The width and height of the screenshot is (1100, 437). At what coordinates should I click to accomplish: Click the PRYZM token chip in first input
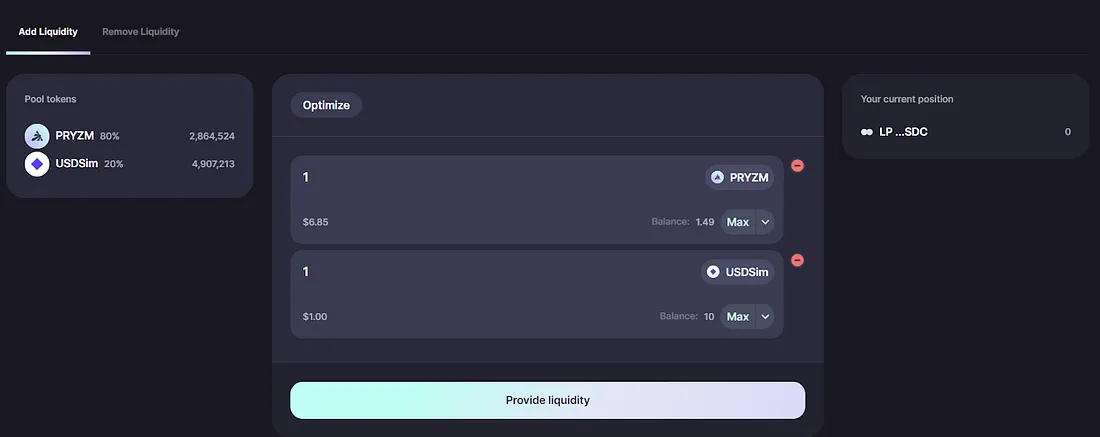(x=739, y=178)
